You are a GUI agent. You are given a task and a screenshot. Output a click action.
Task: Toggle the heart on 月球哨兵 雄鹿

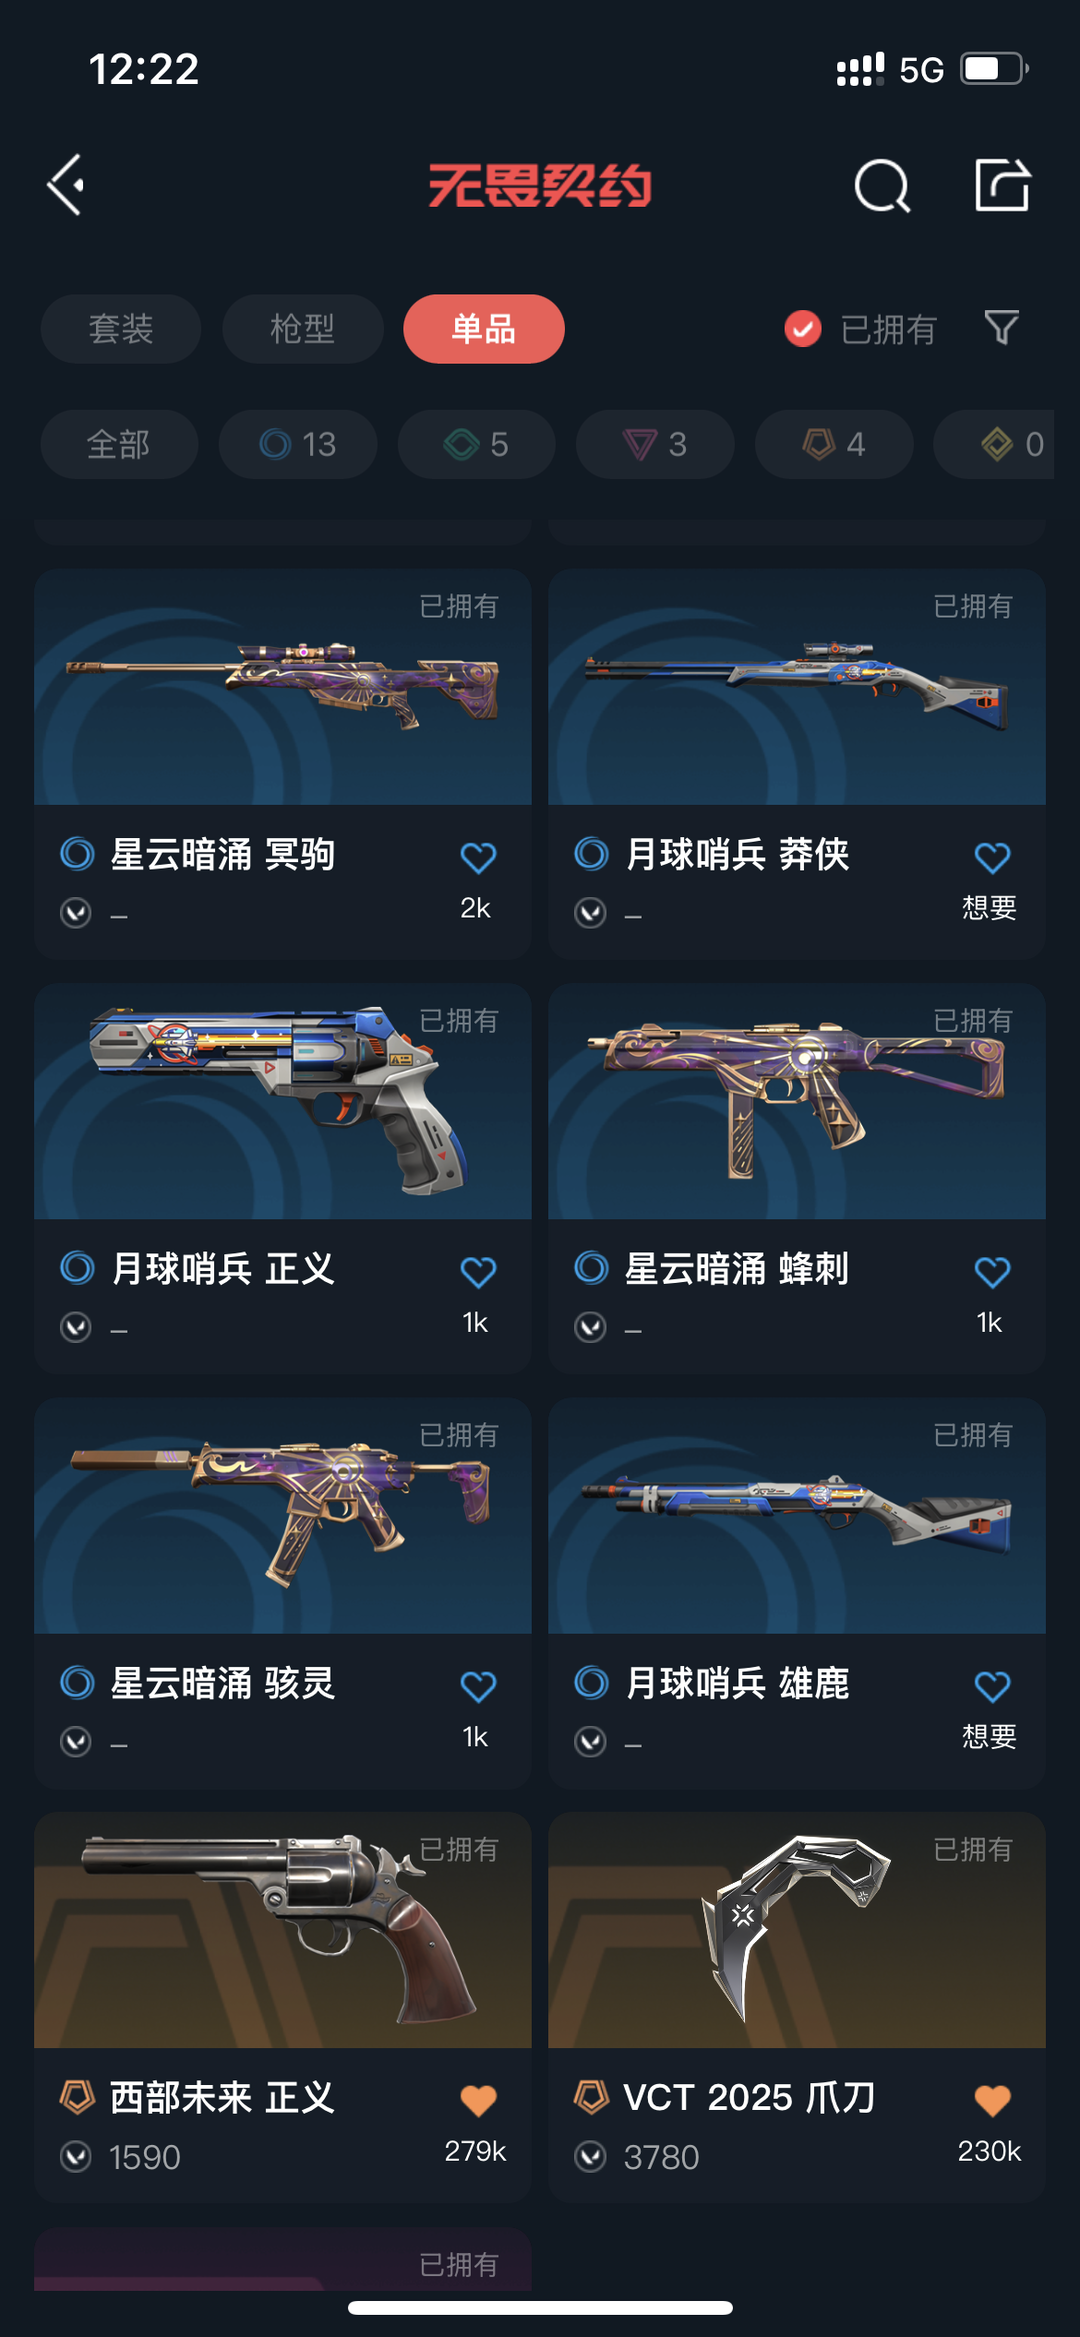click(992, 1686)
